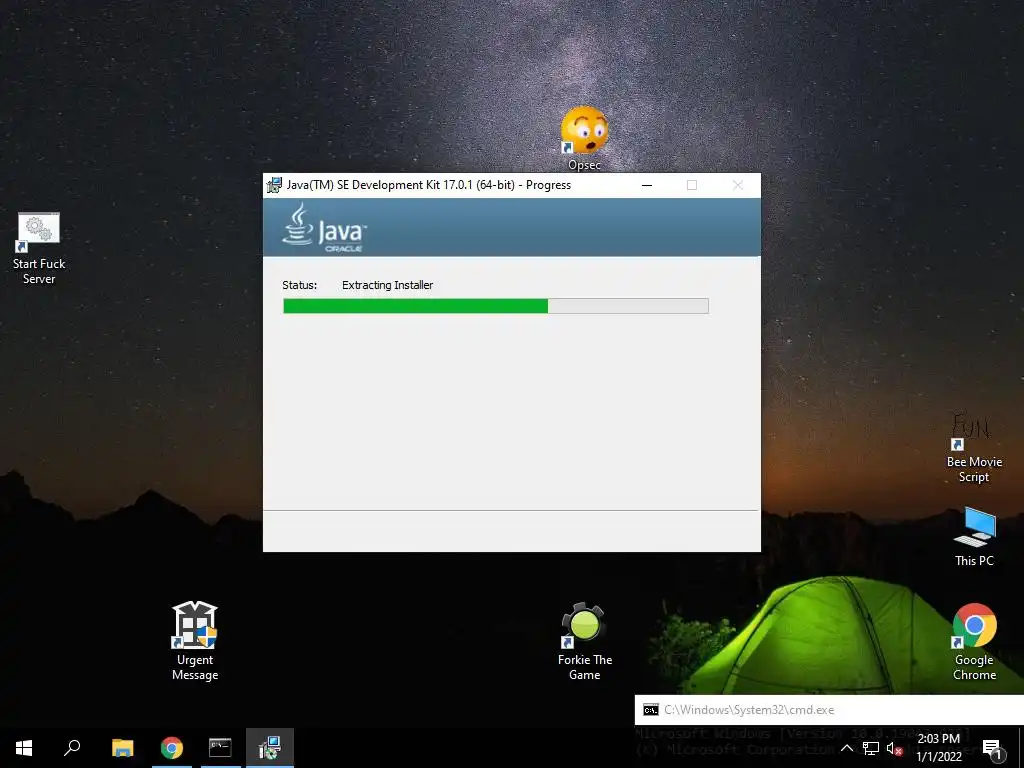
Task: Click the Status label in the installer
Action: point(299,285)
